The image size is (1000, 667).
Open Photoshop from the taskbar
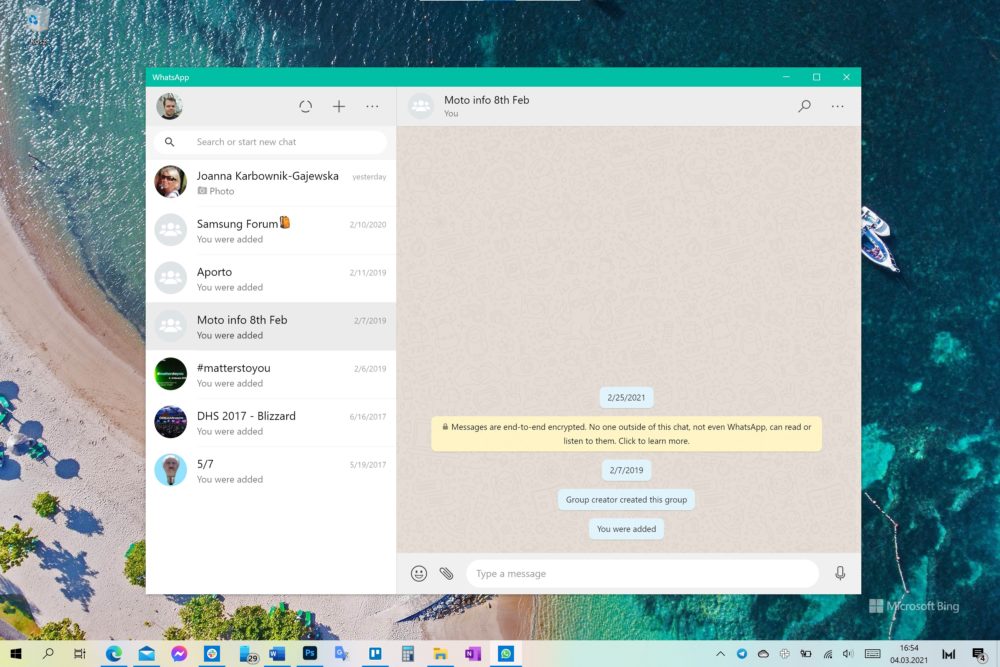tap(310, 654)
